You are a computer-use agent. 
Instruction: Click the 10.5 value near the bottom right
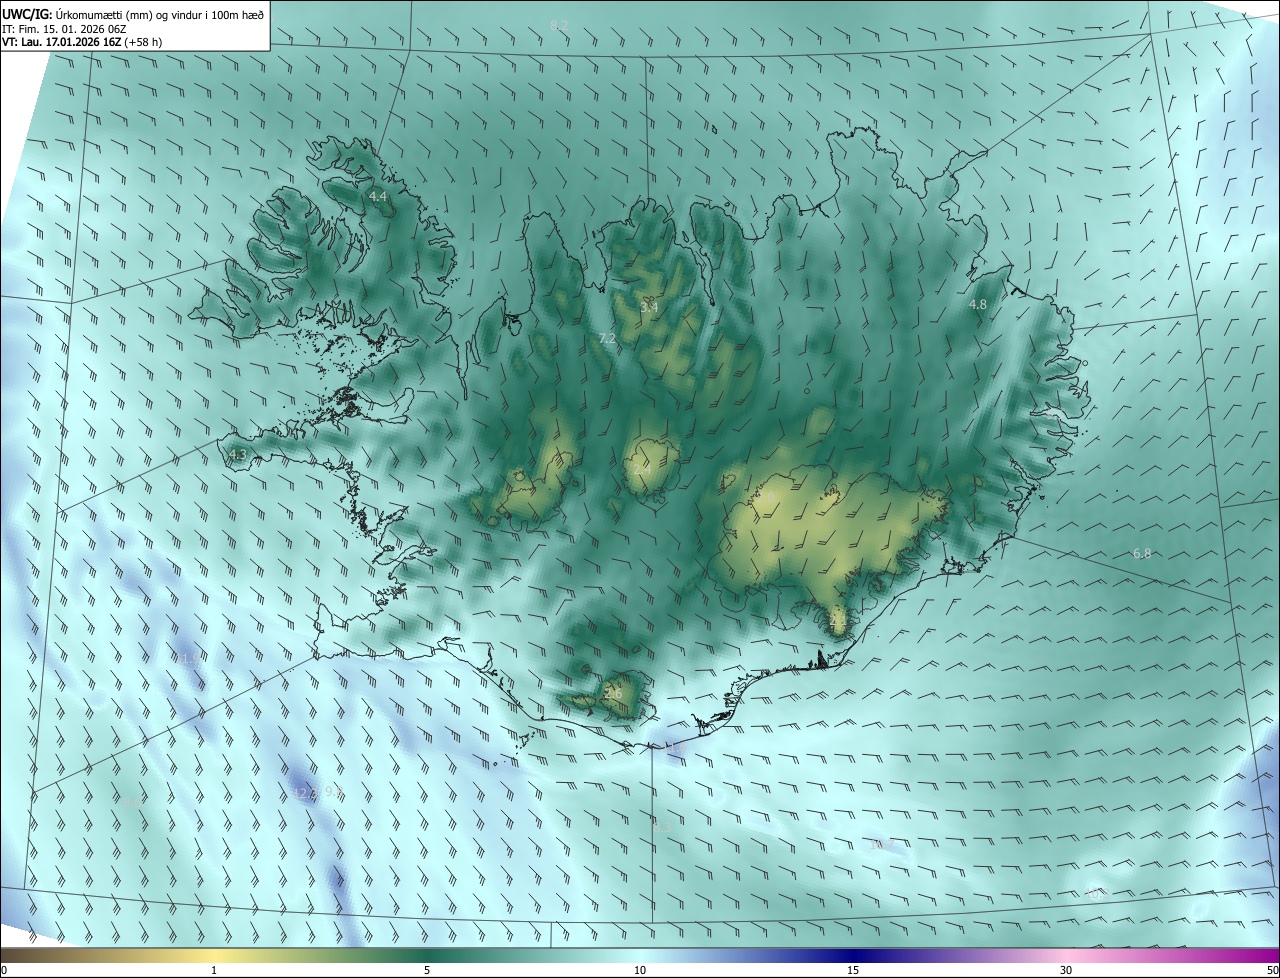pos(1097,892)
